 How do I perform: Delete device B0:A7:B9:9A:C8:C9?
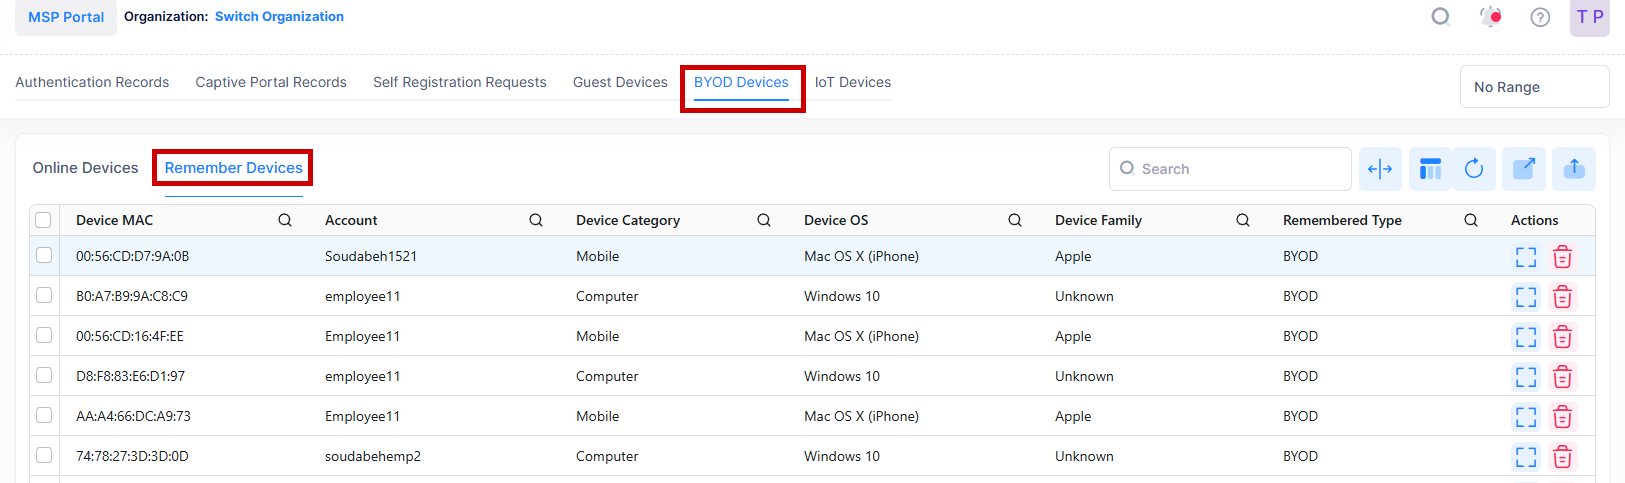[1562, 297]
